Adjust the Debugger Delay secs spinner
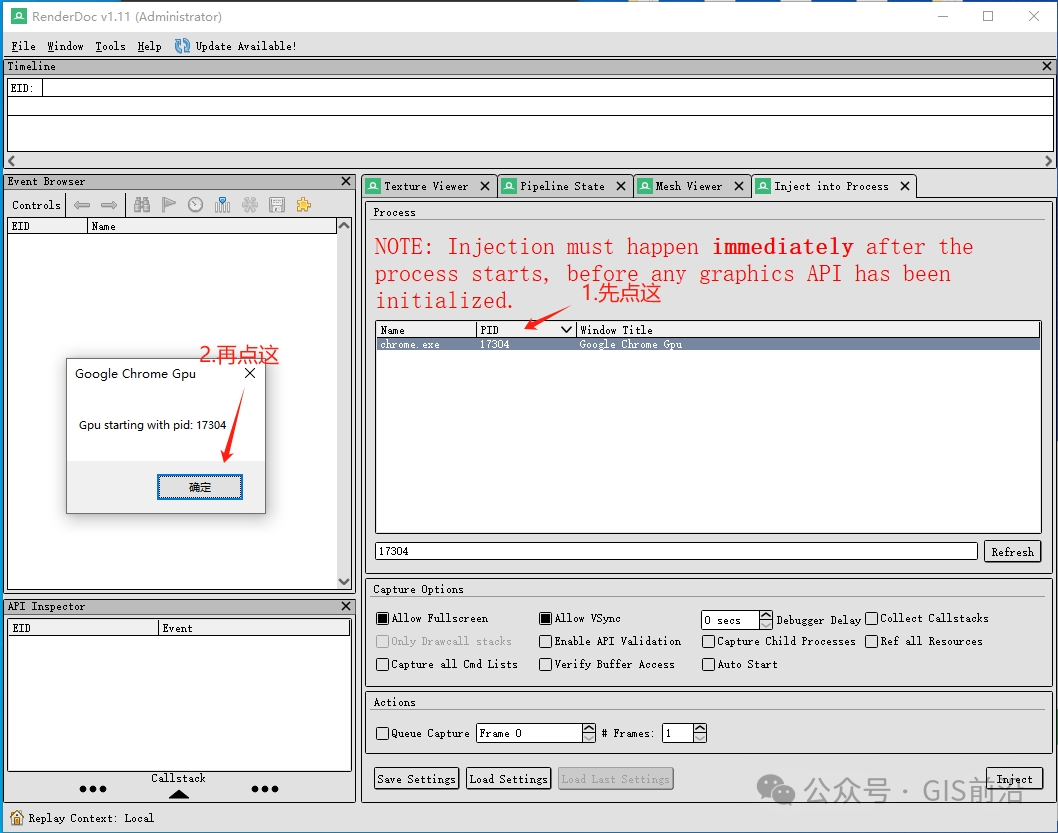 click(766, 619)
